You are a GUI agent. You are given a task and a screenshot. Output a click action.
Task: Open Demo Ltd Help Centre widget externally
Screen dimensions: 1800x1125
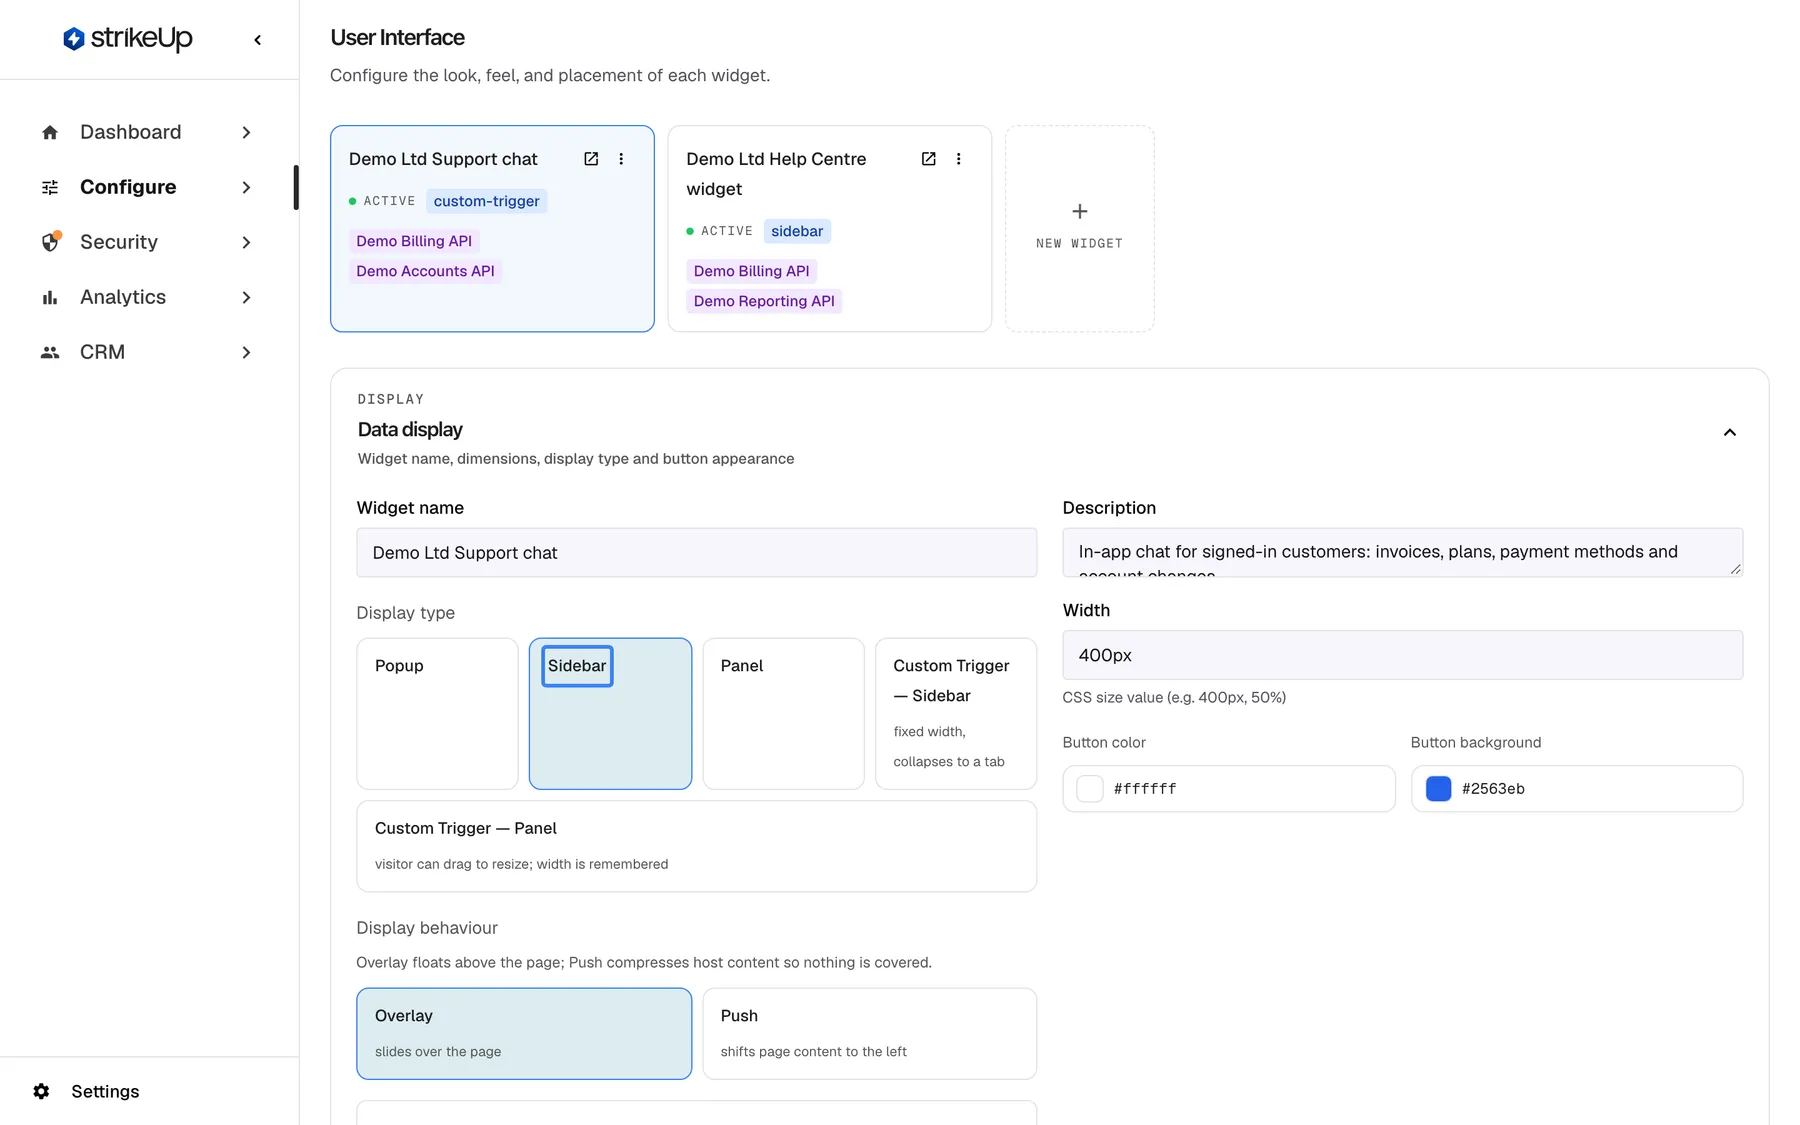pos(928,159)
